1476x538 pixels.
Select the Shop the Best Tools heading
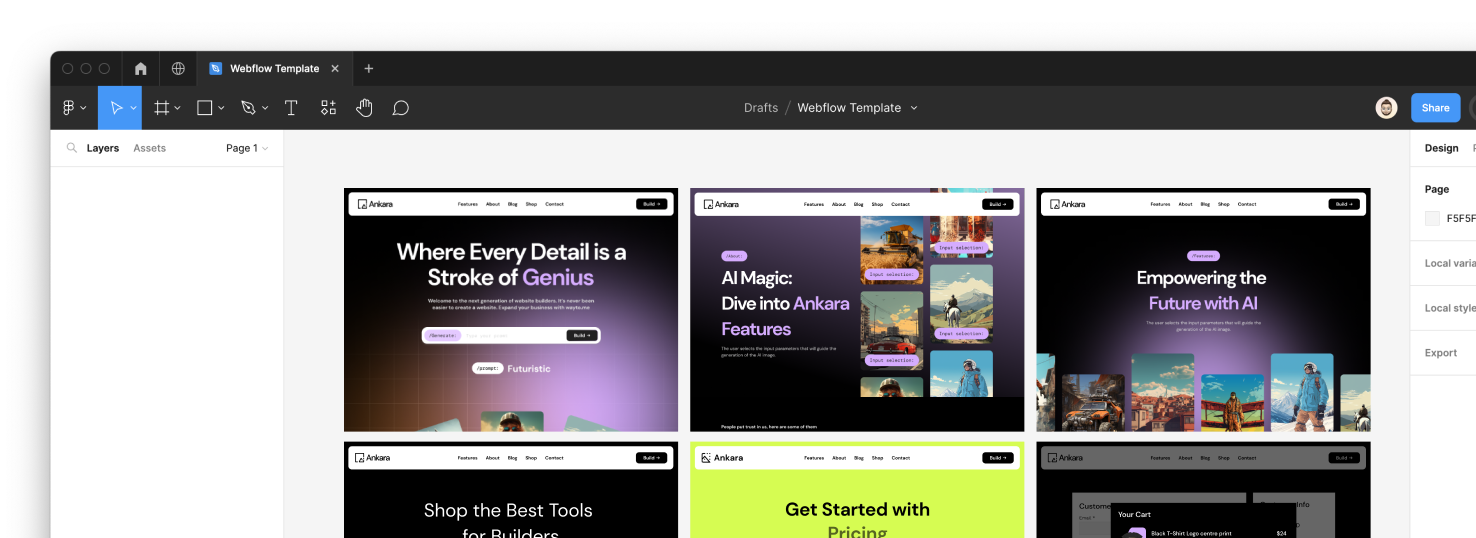coord(508,521)
